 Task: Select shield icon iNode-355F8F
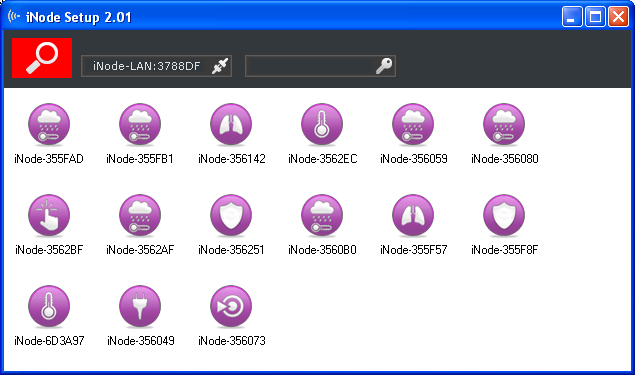click(504, 215)
